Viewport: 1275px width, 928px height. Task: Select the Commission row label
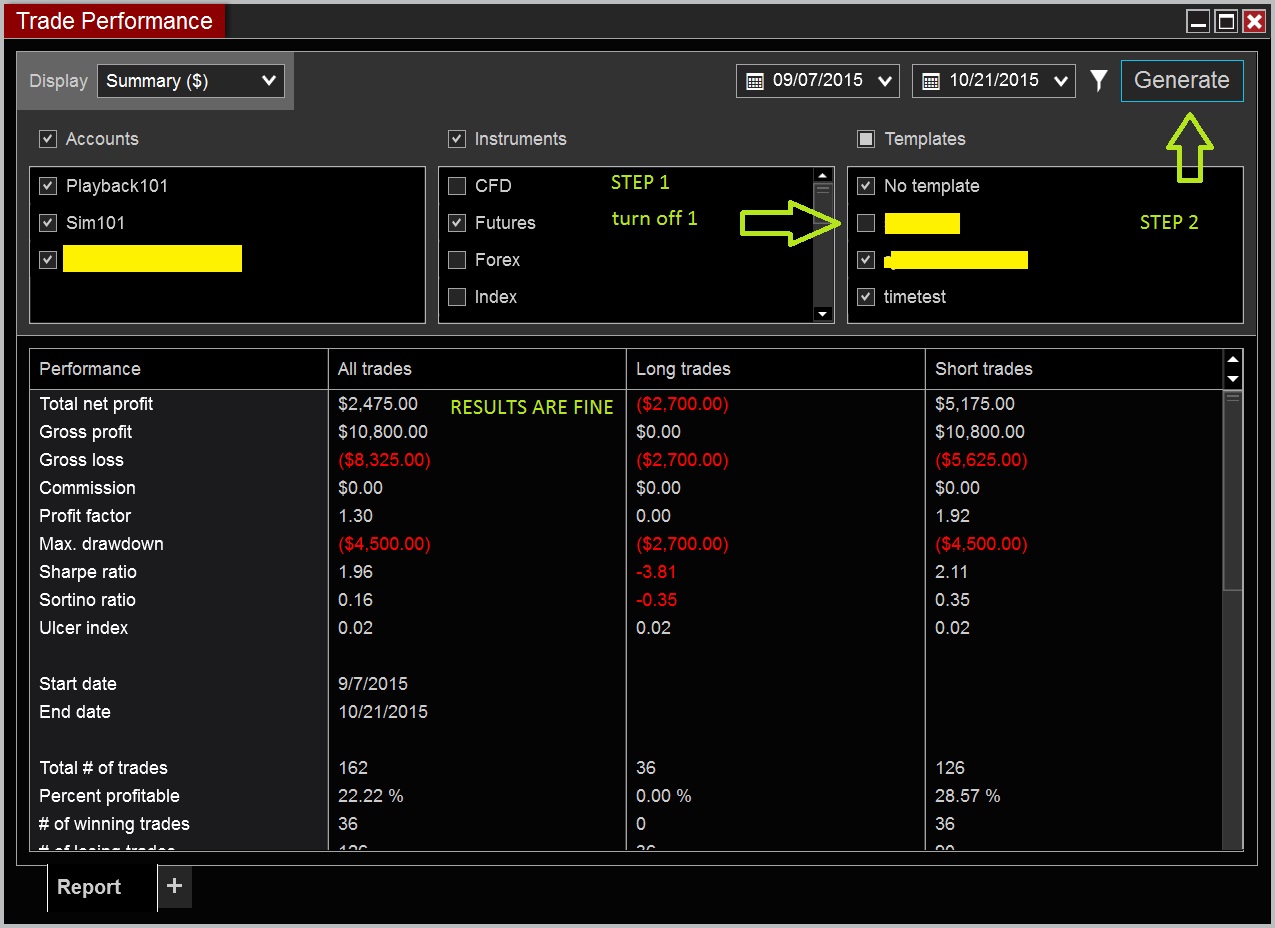[x=87, y=488]
